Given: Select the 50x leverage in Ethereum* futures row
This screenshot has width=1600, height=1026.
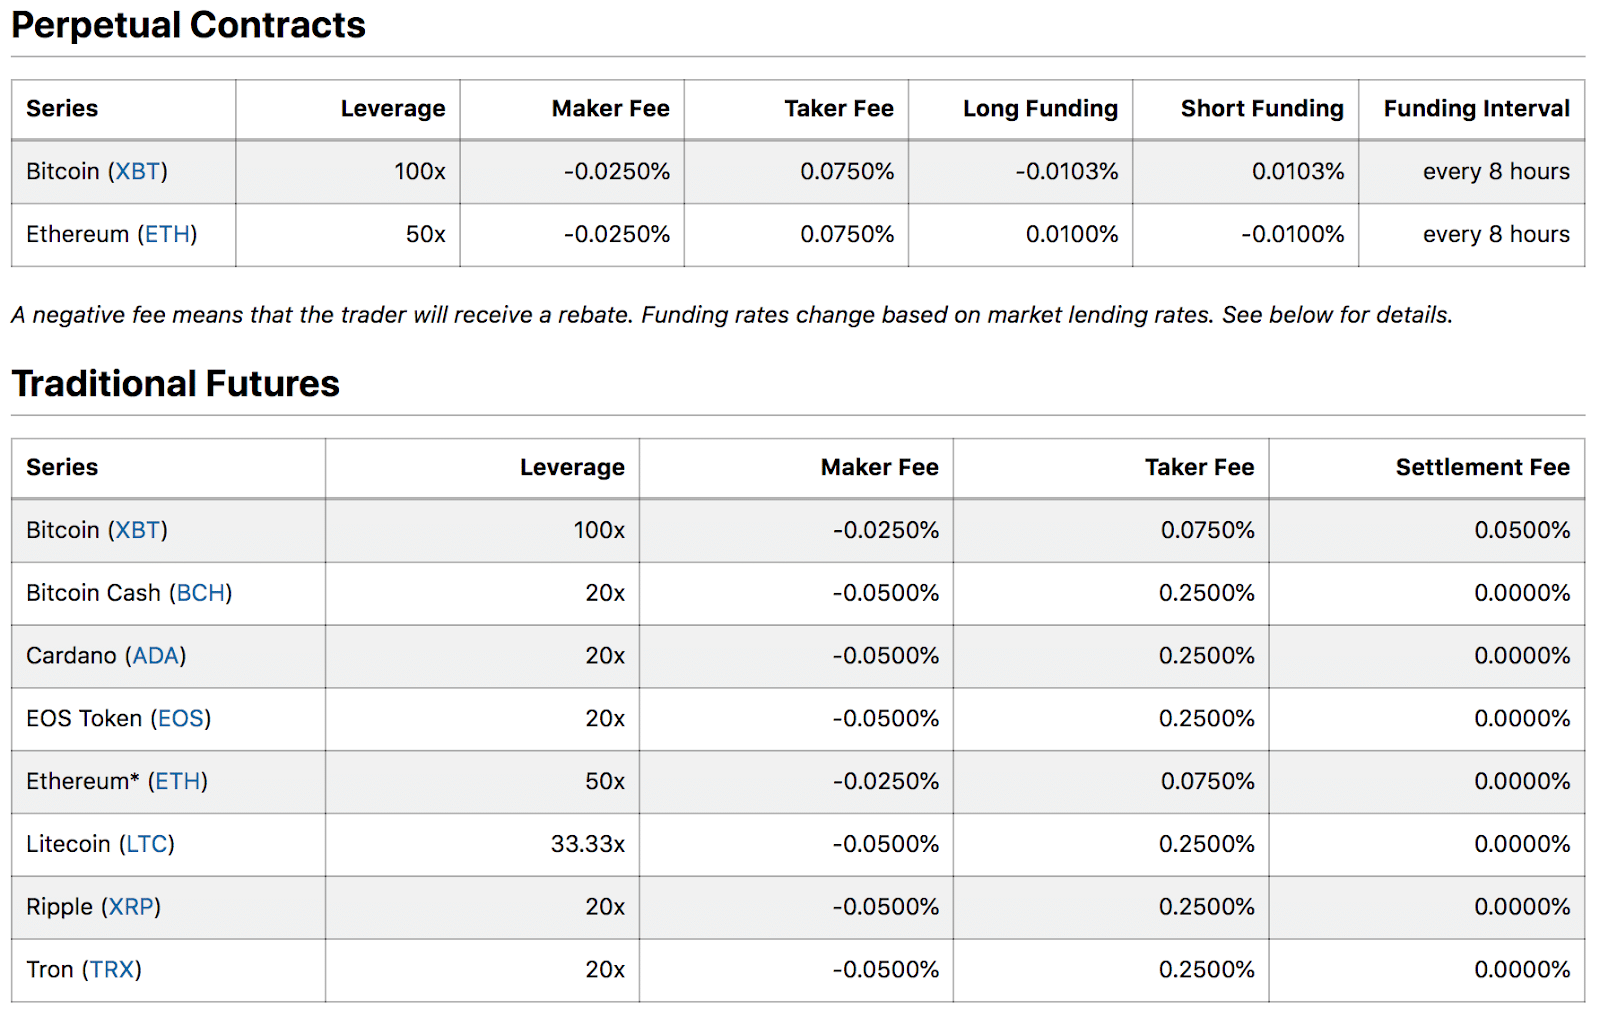Looking at the screenshot, I should (x=605, y=782).
